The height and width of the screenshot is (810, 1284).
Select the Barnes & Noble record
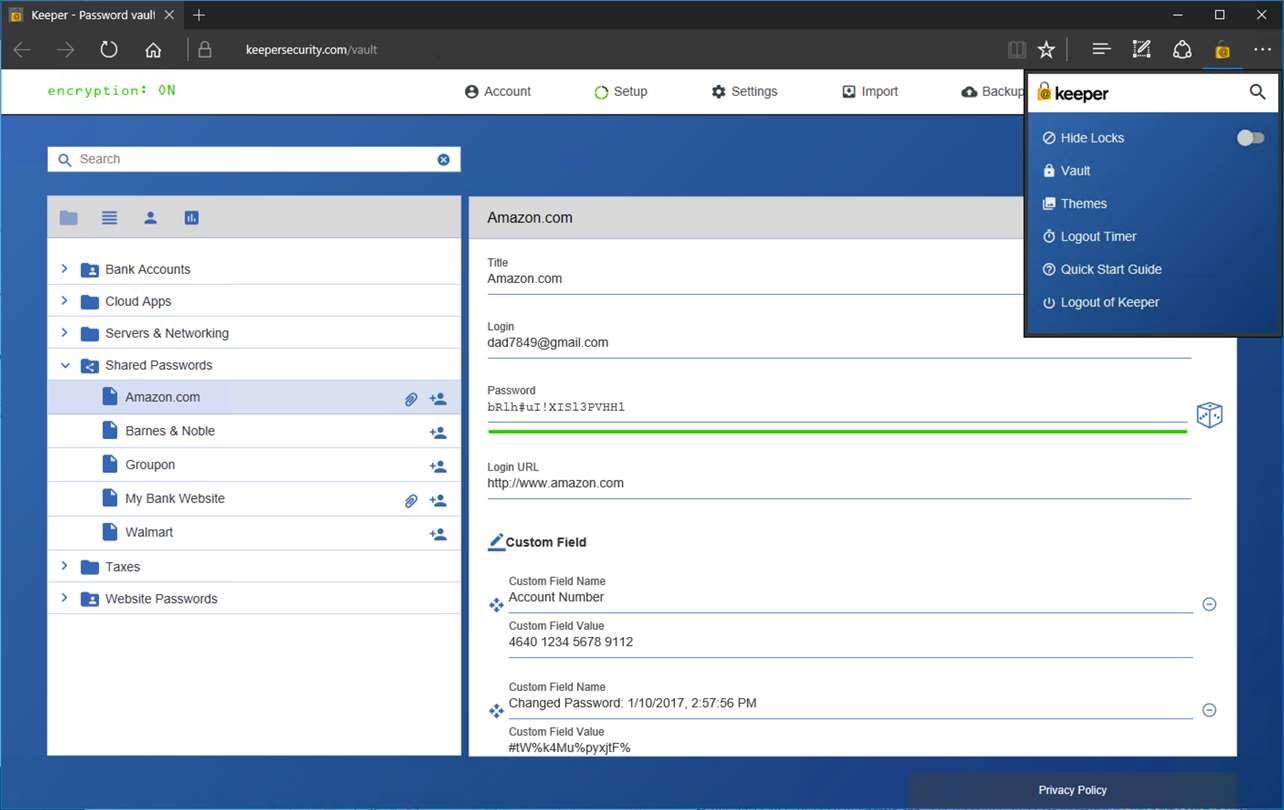point(254,431)
